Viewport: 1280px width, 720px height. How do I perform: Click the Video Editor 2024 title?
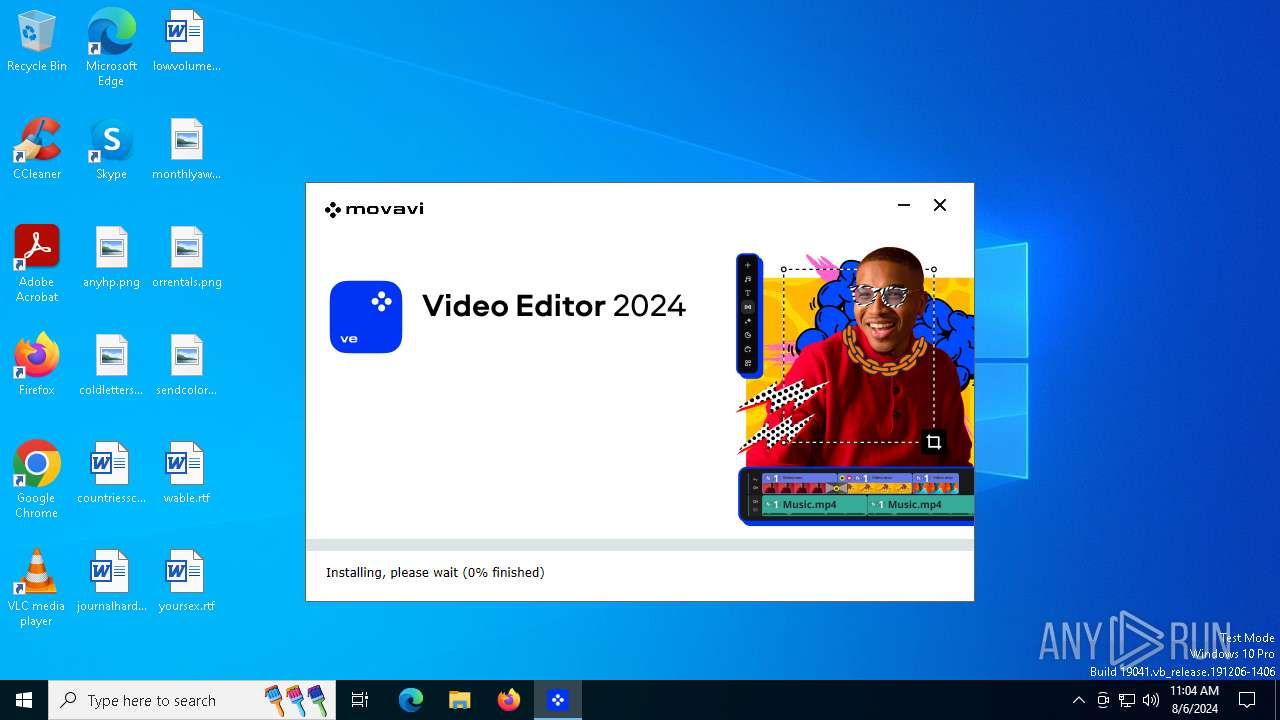(554, 306)
